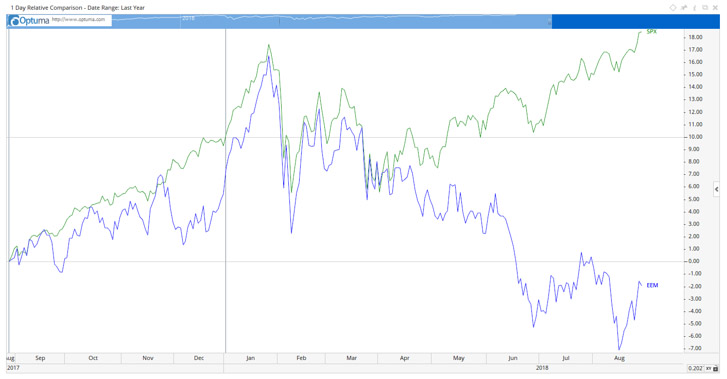Click the Apr month on time axis
Image resolution: width=727 pixels, height=379 pixels.
[405, 358]
